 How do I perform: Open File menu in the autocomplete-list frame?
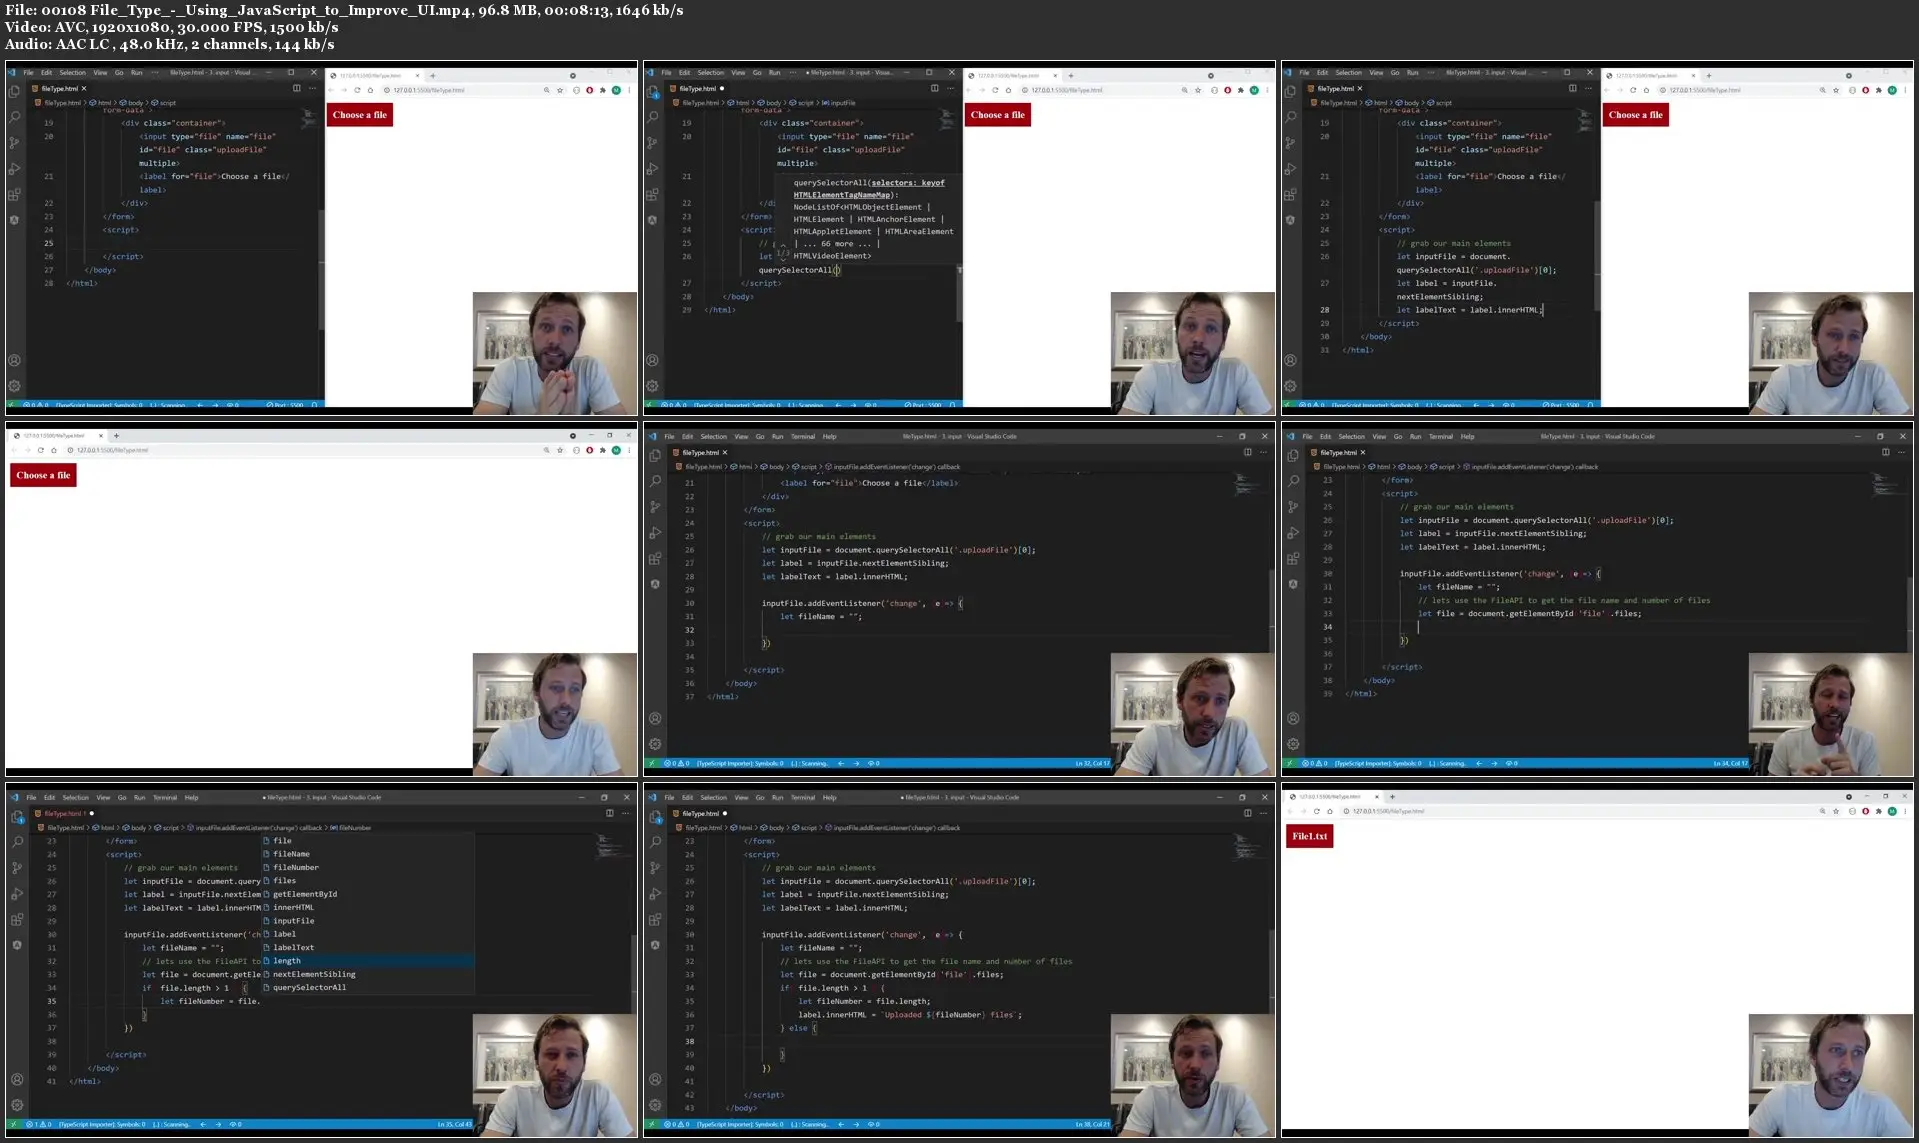(31, 797)
